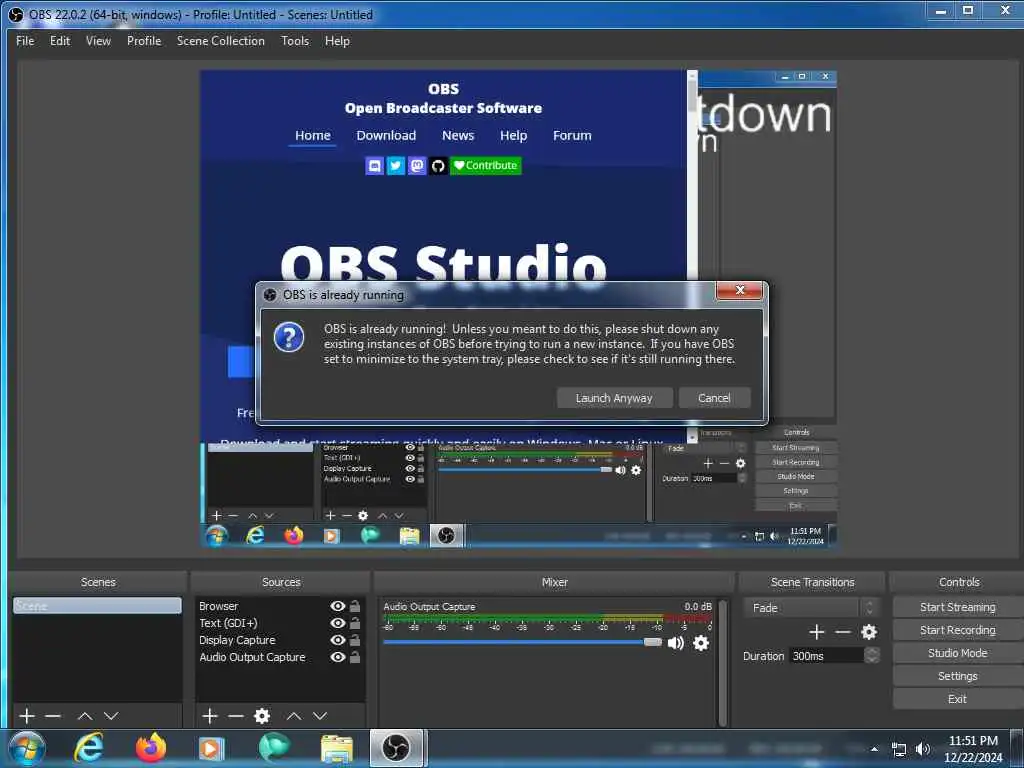Click the green Contribute button in preview
The image size is (1024, 768).
(x=486, y=165)
